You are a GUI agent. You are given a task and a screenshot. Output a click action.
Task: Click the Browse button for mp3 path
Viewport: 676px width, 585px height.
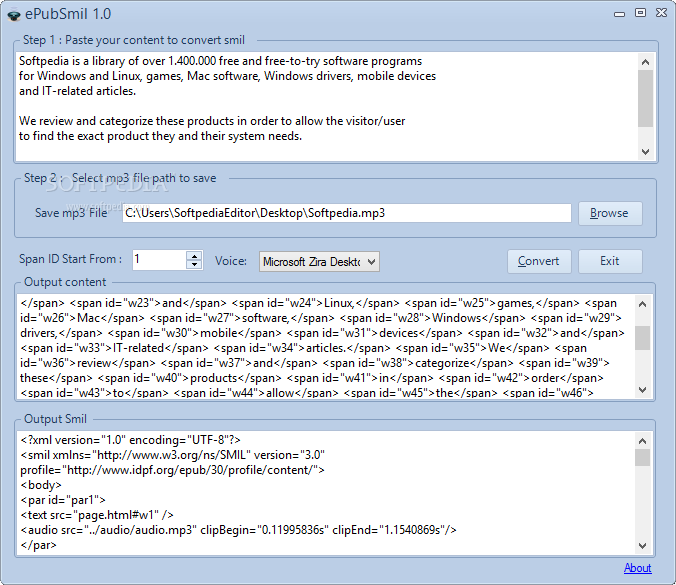(x=610, y=213)
